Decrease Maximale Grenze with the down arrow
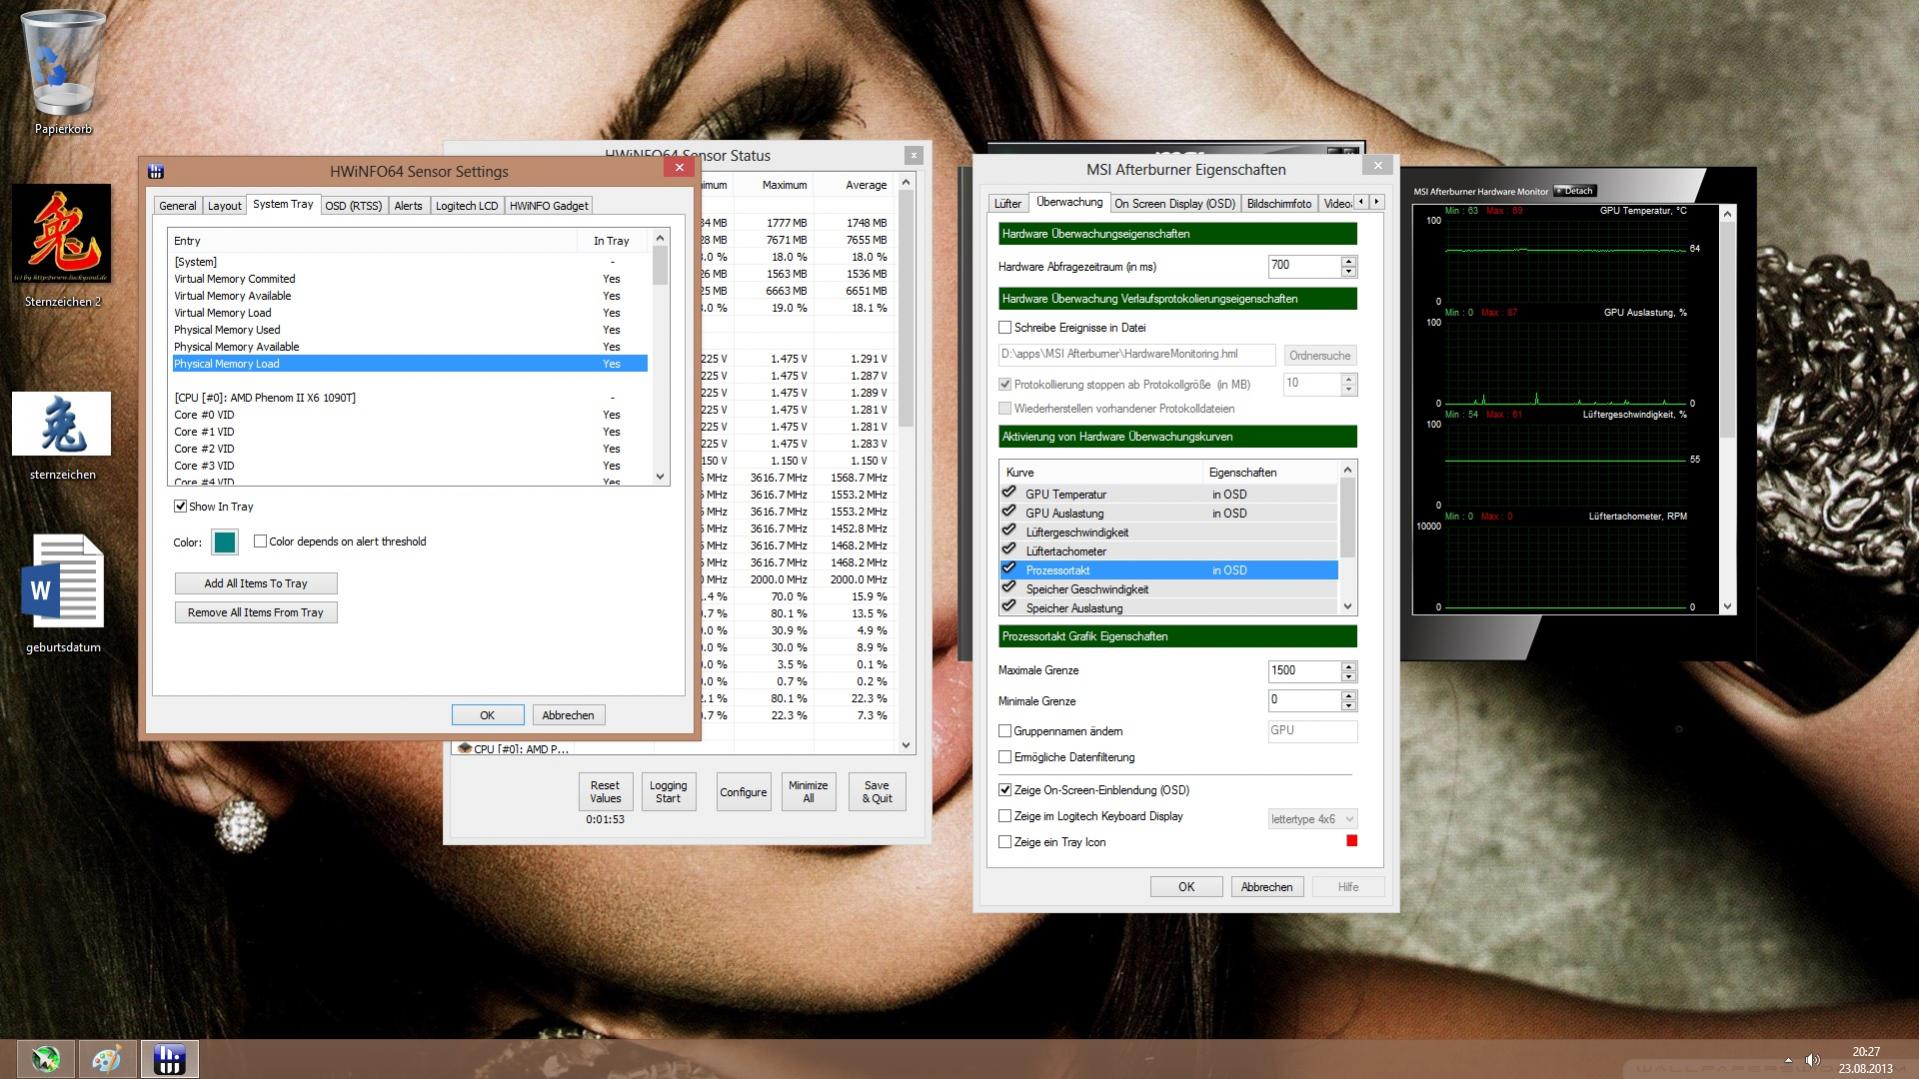The height and width of the screenshot is (1079, 1919). point(1349,676)
